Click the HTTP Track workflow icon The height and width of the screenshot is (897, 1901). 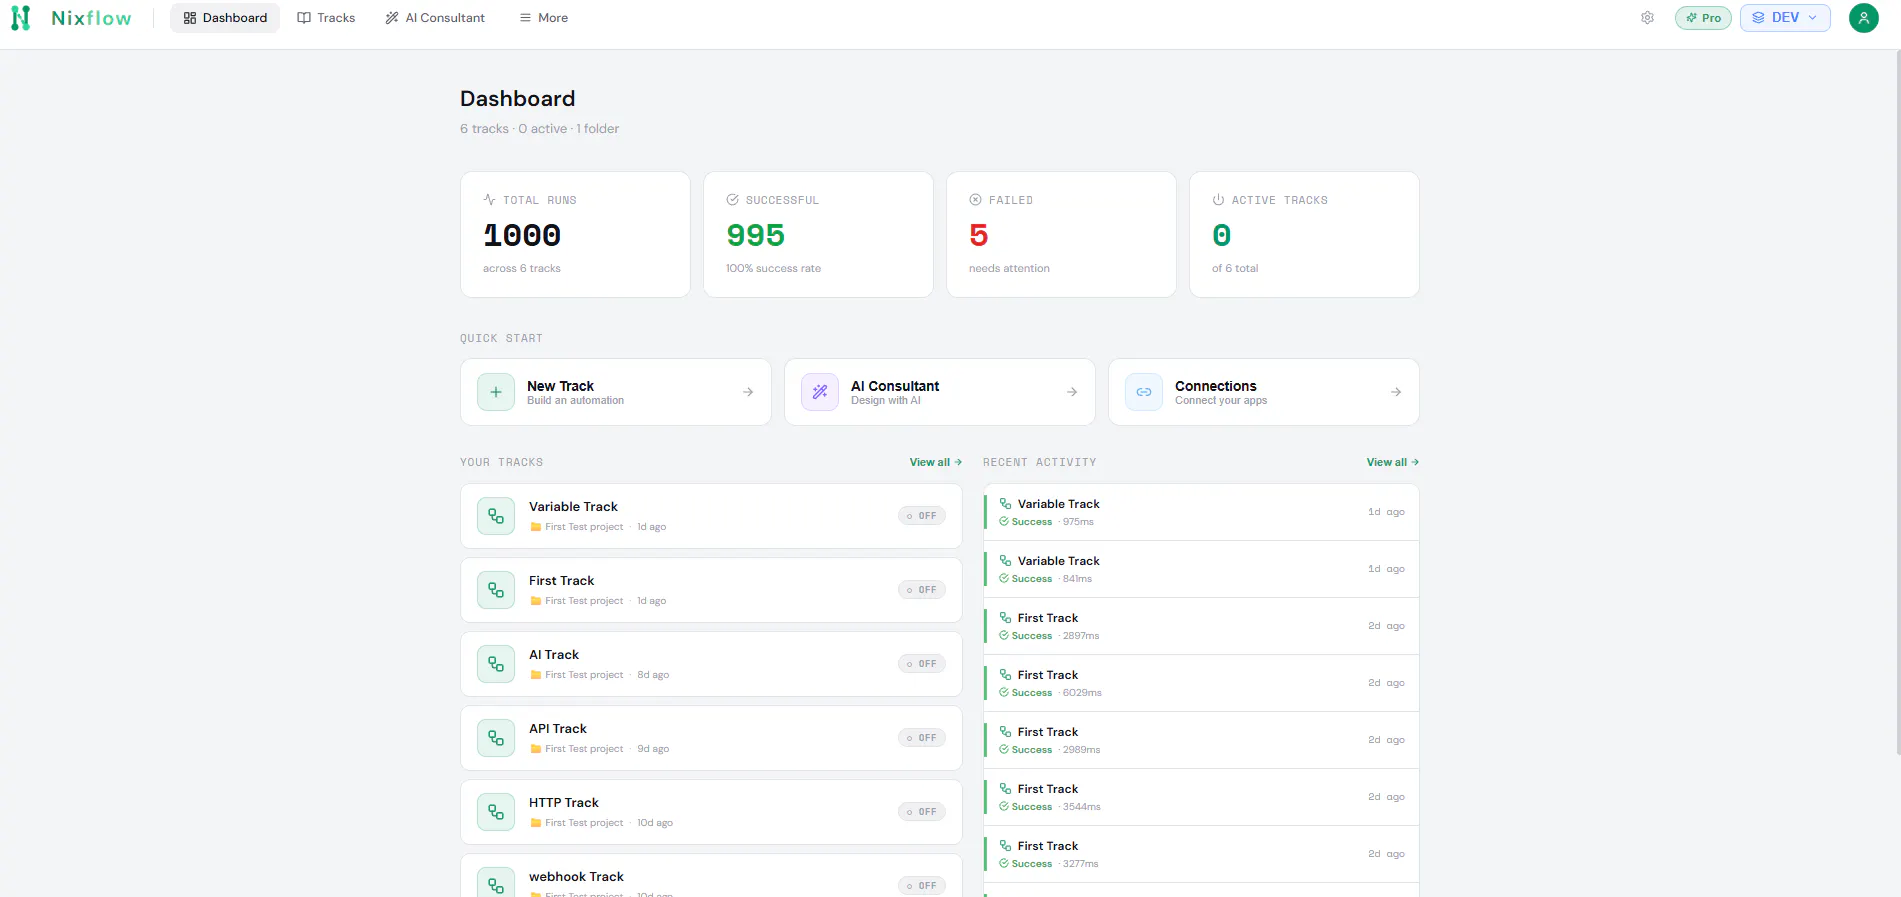[x=496, y=812]
